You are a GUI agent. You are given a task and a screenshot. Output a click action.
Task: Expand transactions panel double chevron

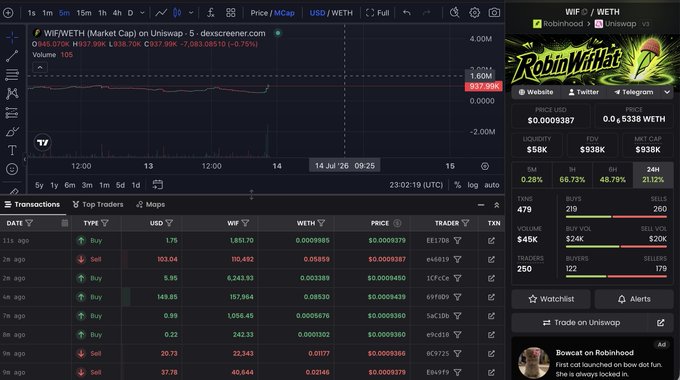coord(497,205)
